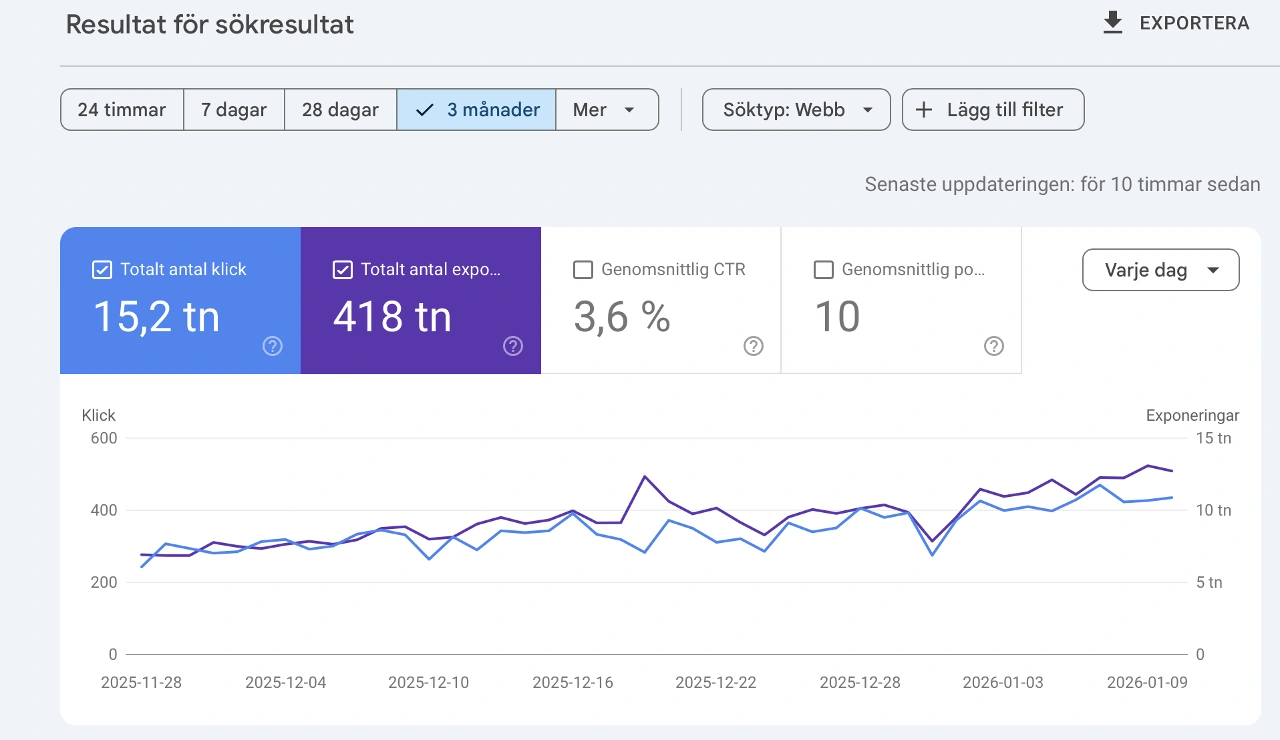Open the Söktyp: Webb dropdown
1280x740 pixels.
[x=796, y=110]
